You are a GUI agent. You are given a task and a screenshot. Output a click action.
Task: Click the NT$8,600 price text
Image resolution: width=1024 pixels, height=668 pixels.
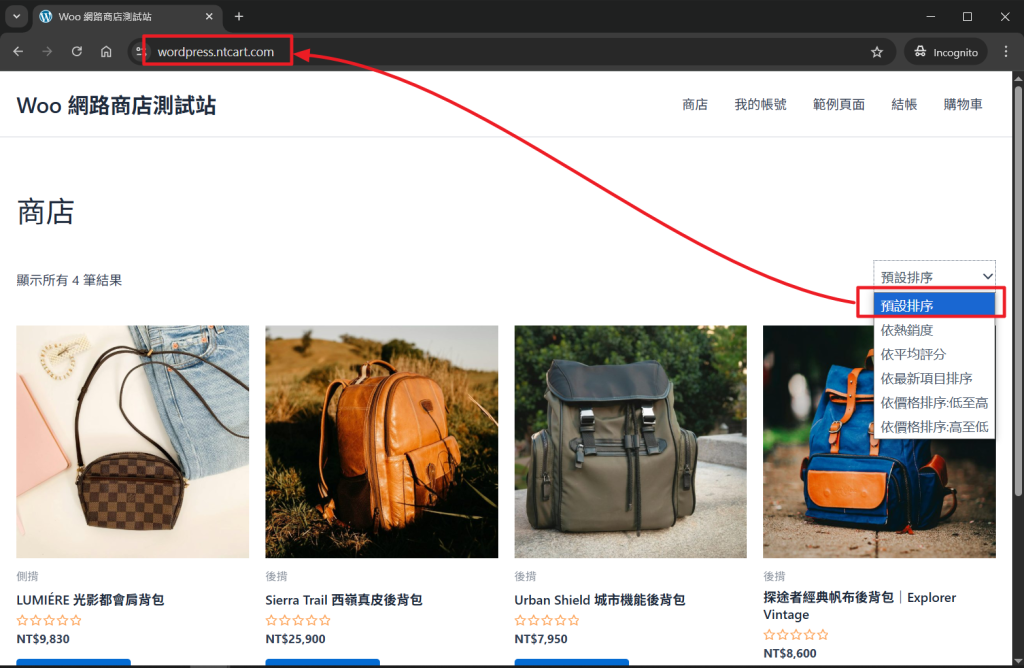(x=790, y=653)
